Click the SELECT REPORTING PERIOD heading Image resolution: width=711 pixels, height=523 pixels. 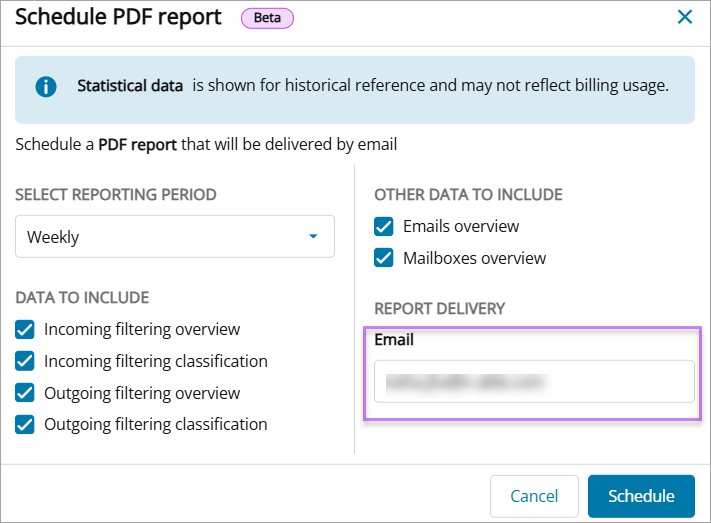pos(116,195)
